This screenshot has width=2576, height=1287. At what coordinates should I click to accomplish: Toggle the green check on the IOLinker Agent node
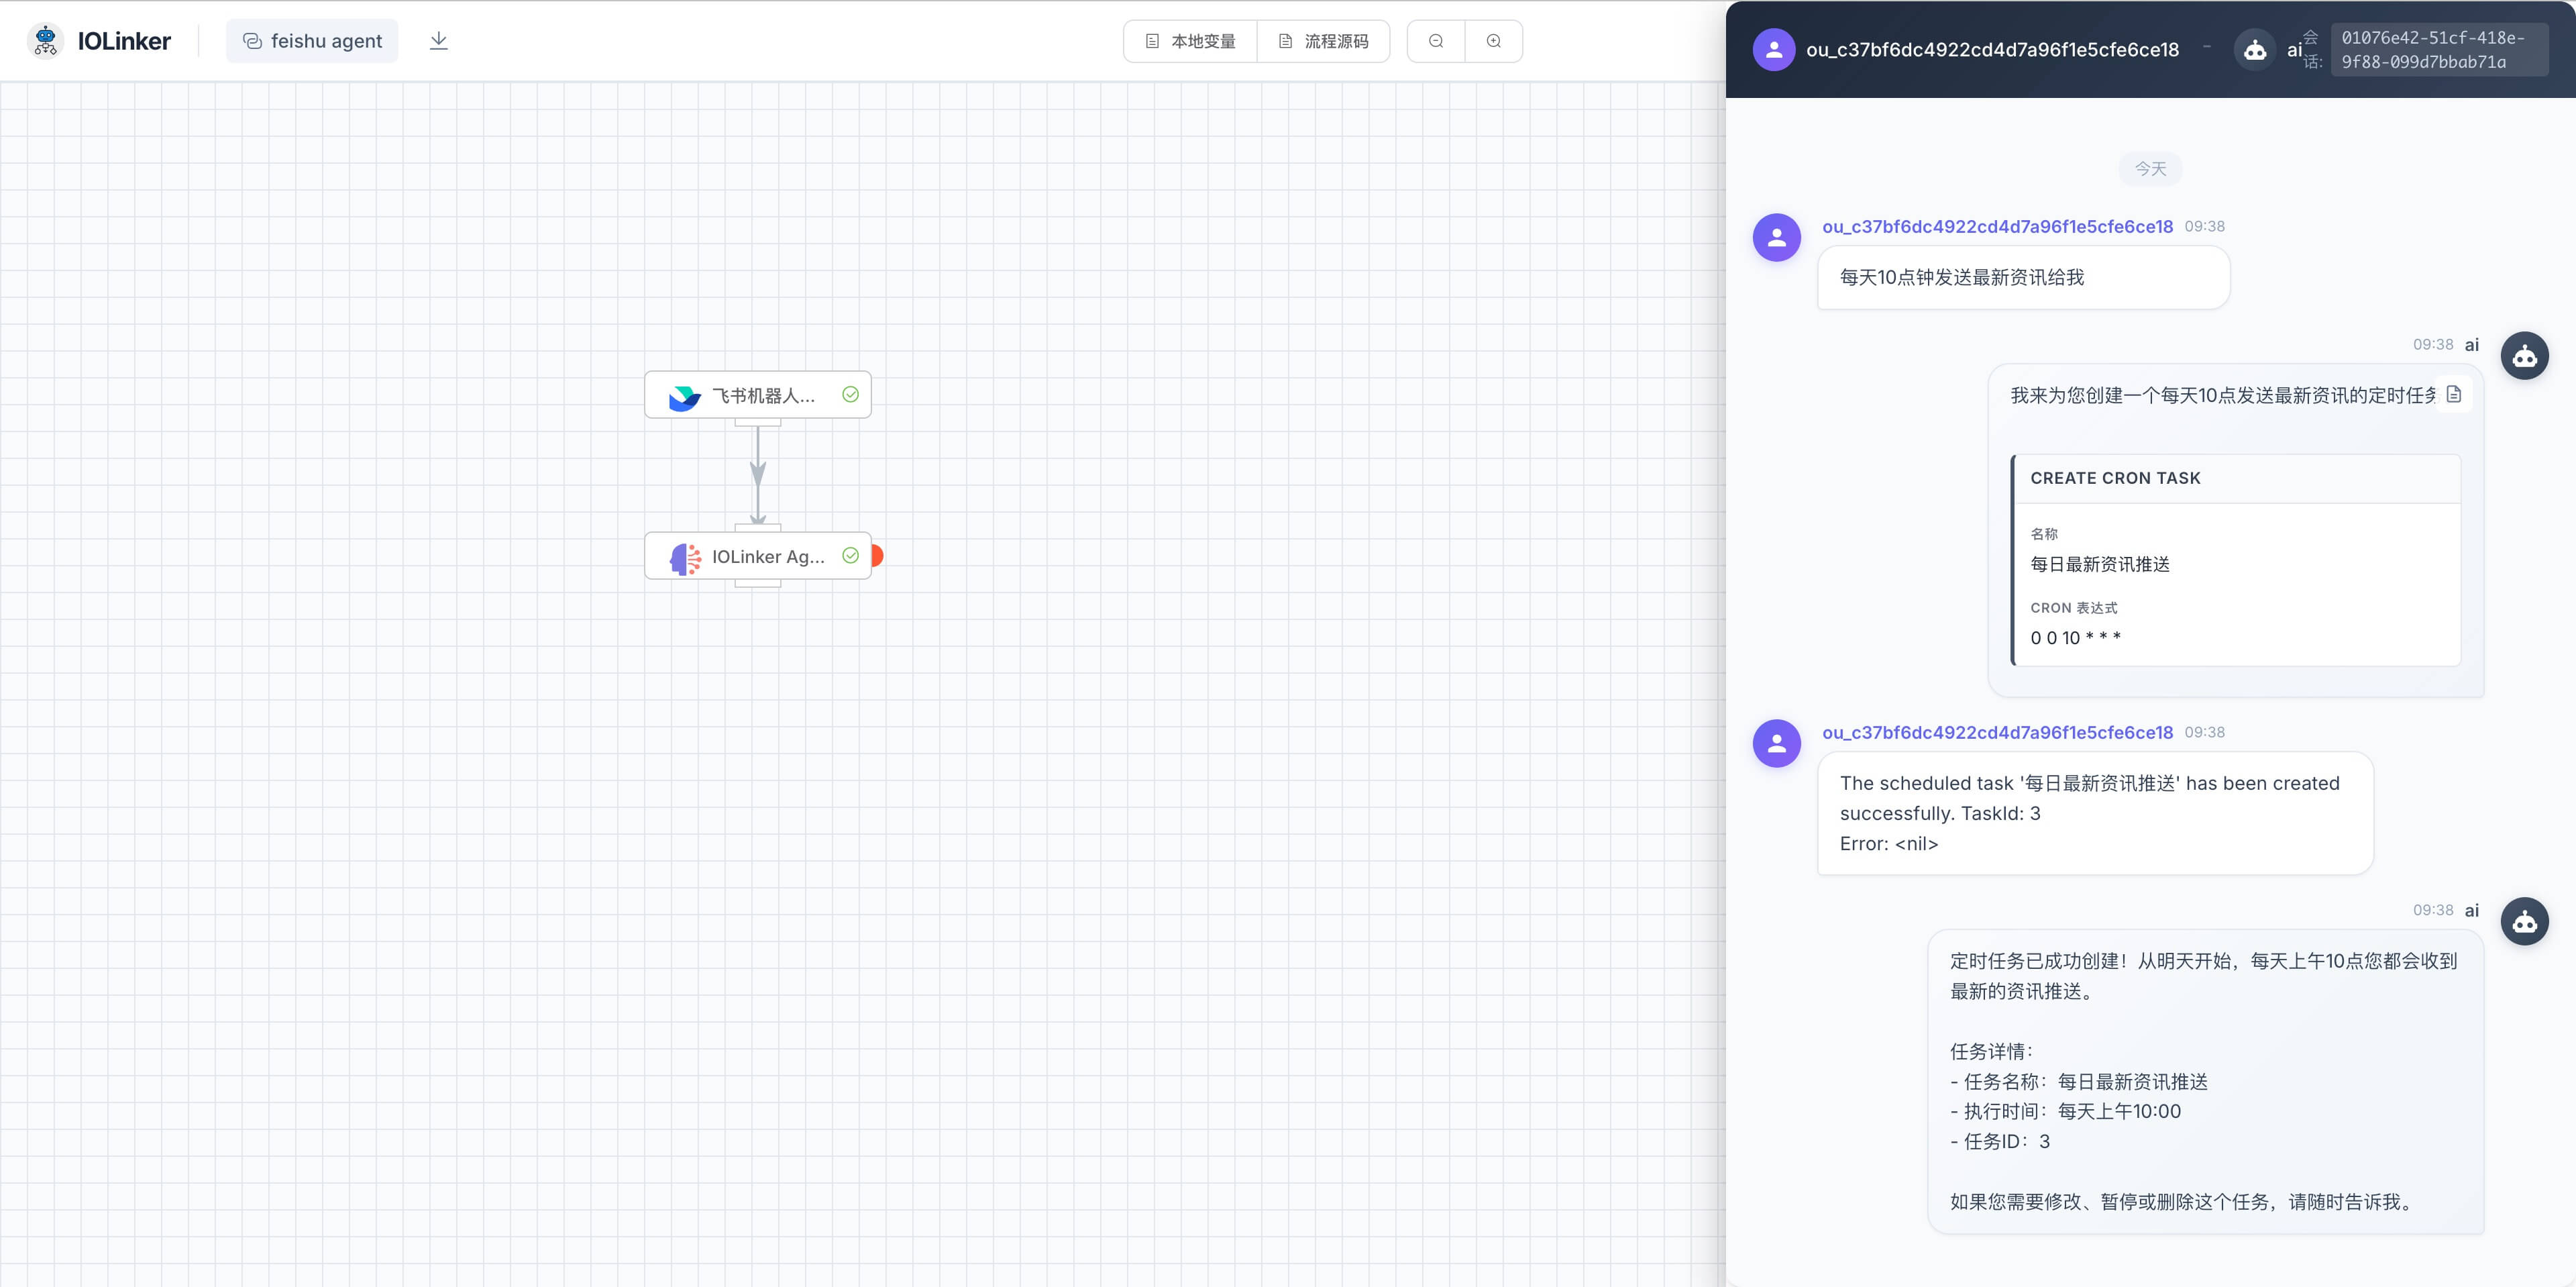pyautogui.click(x=851, y=556)
